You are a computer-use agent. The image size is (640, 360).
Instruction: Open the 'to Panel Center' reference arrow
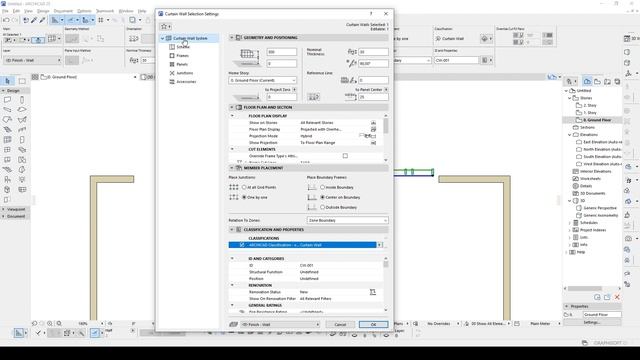coord(386,89)
